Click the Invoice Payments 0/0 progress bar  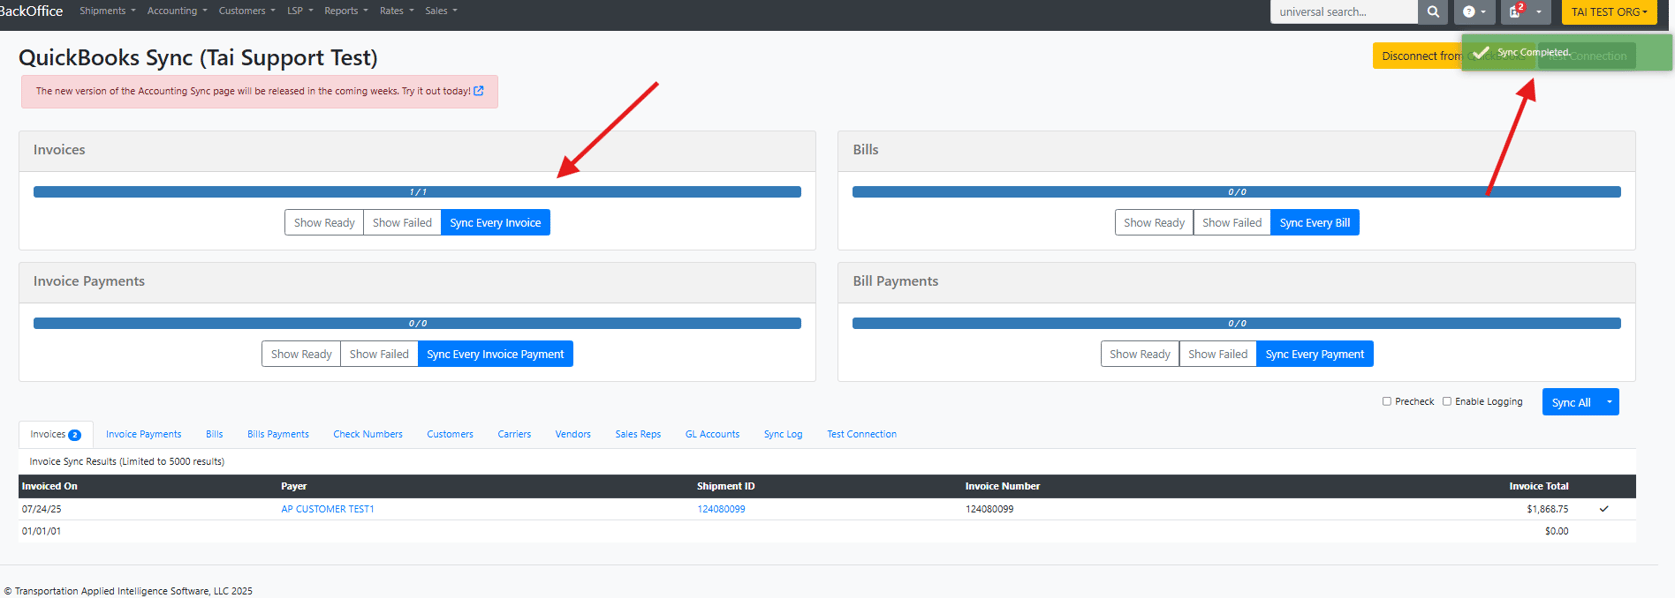tap(417, 323)
